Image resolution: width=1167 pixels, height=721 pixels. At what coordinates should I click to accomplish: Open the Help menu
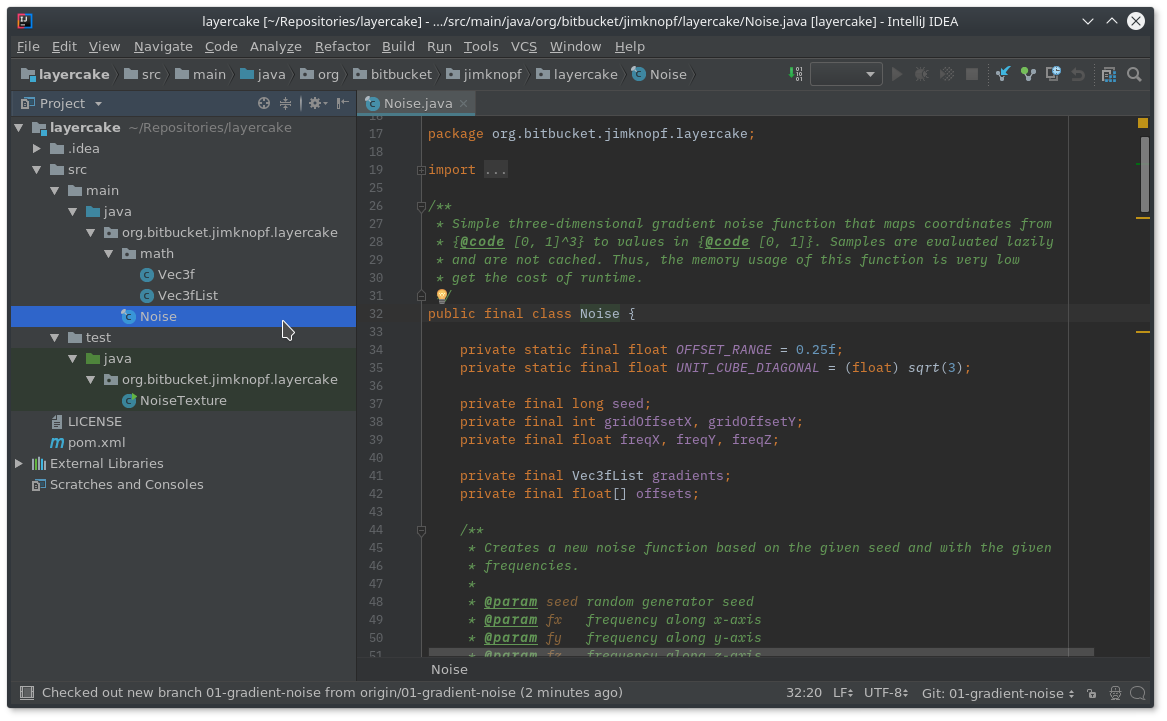pyautogui.click(x=630, y=46)
